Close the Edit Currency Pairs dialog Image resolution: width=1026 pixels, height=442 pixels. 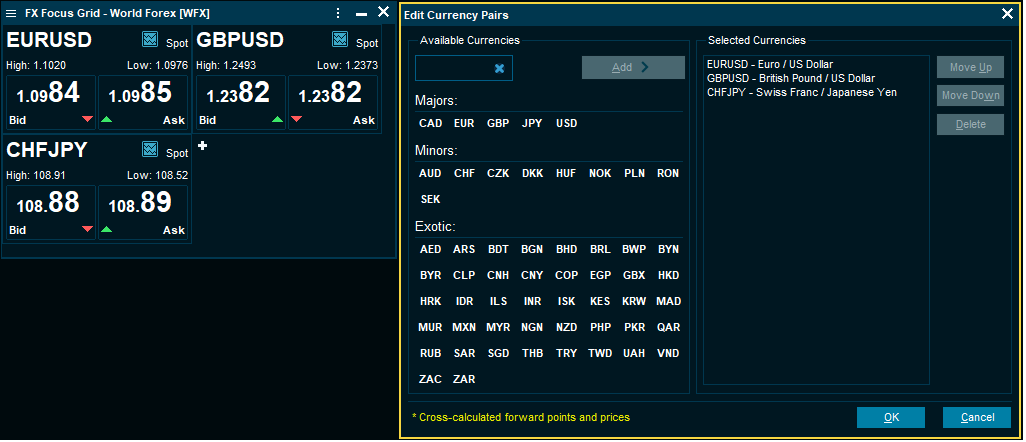coord(1007,14)
